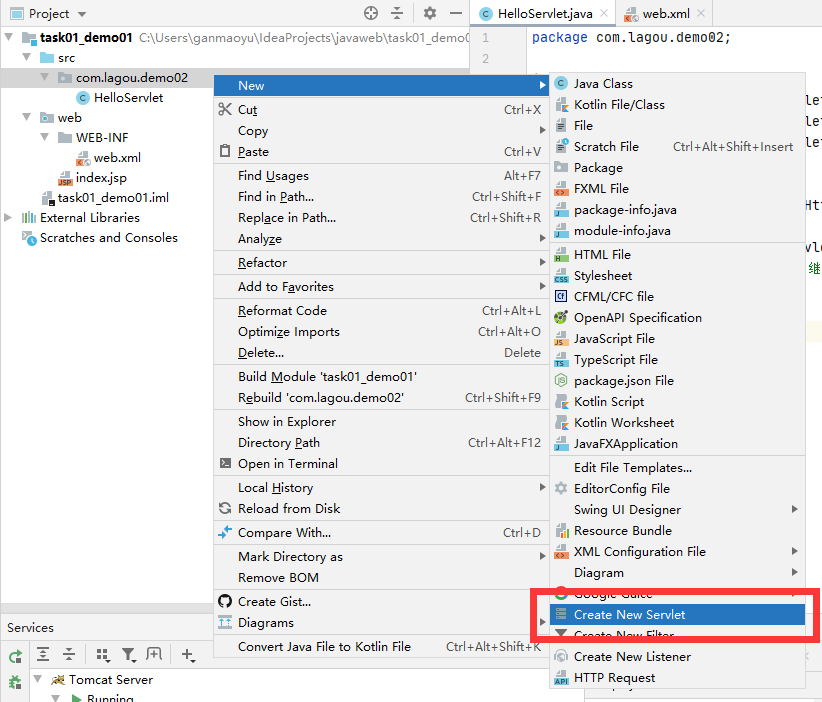Collapse the web folder node

[x=27, y=117]
